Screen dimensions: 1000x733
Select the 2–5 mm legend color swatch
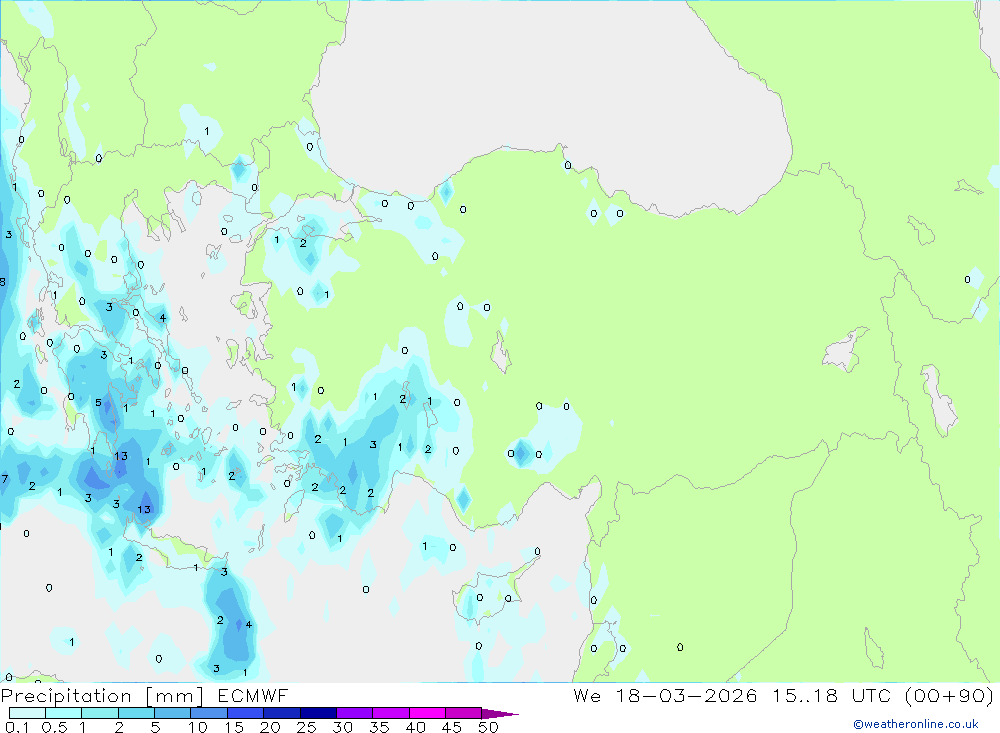pyautogui.click(x=136, y=713)
